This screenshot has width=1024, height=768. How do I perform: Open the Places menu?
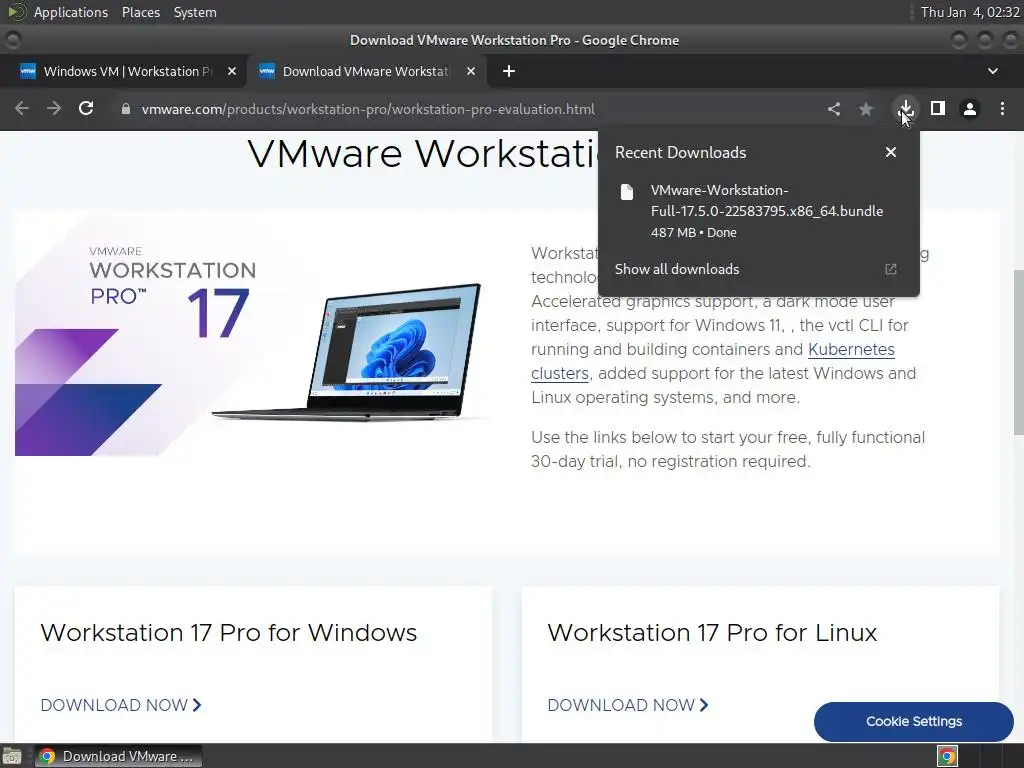(140, 12)
